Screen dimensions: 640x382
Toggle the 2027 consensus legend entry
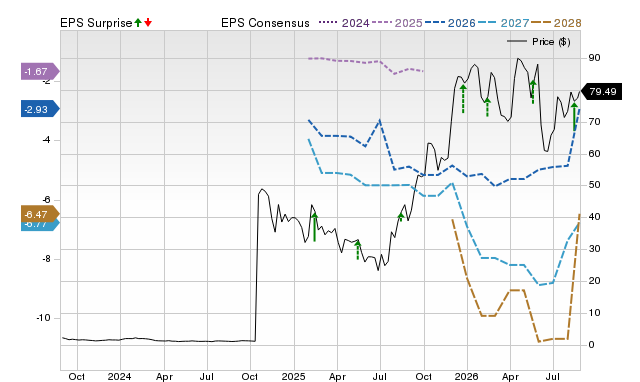[503, 23]
